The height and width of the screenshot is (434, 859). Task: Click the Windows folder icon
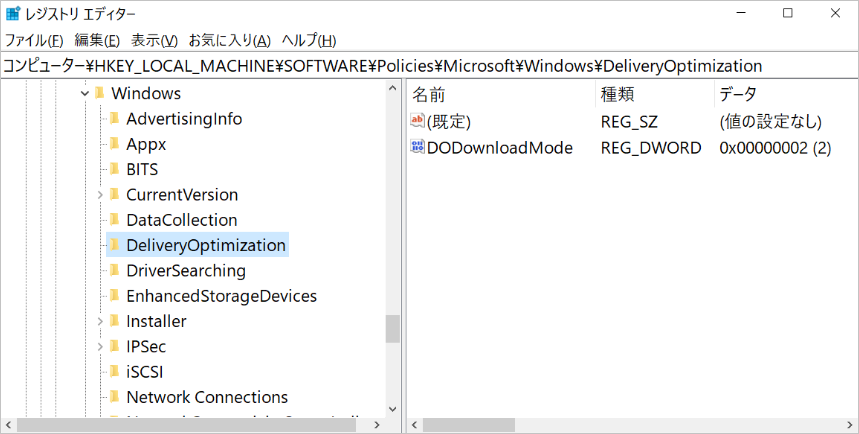point(99,93)
